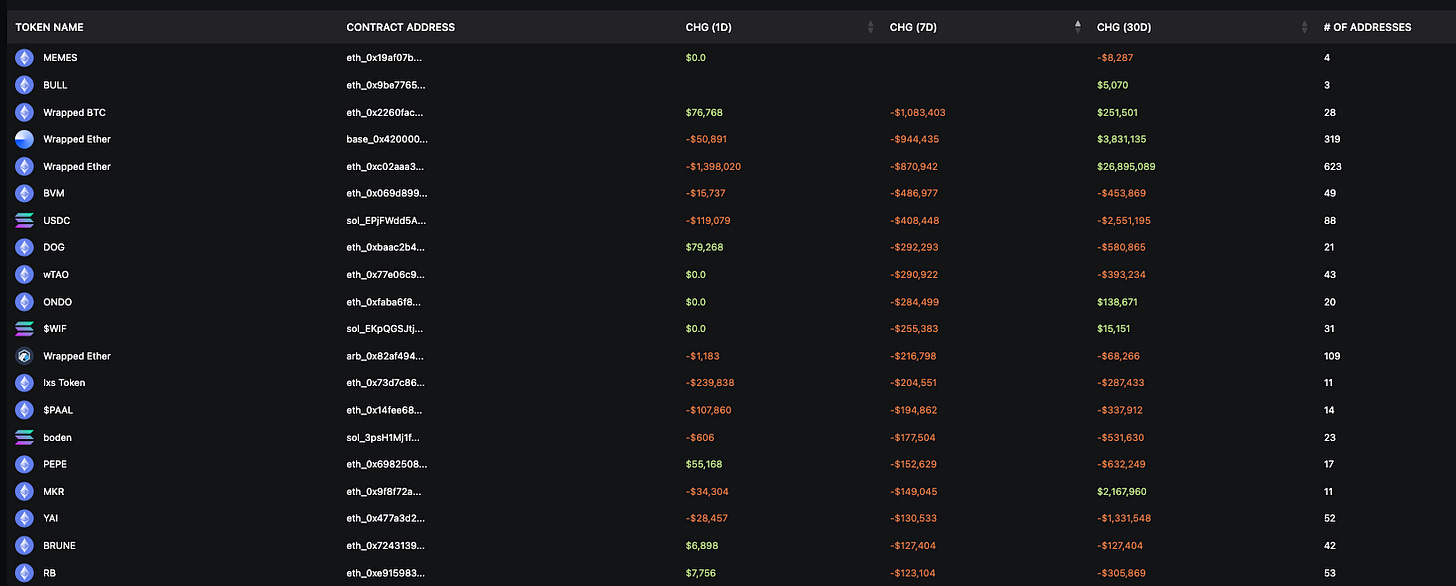Click contract address eth_0x6982508...
The width and height of the screenshot is (1456, 586).
click(x=386, y=465)
